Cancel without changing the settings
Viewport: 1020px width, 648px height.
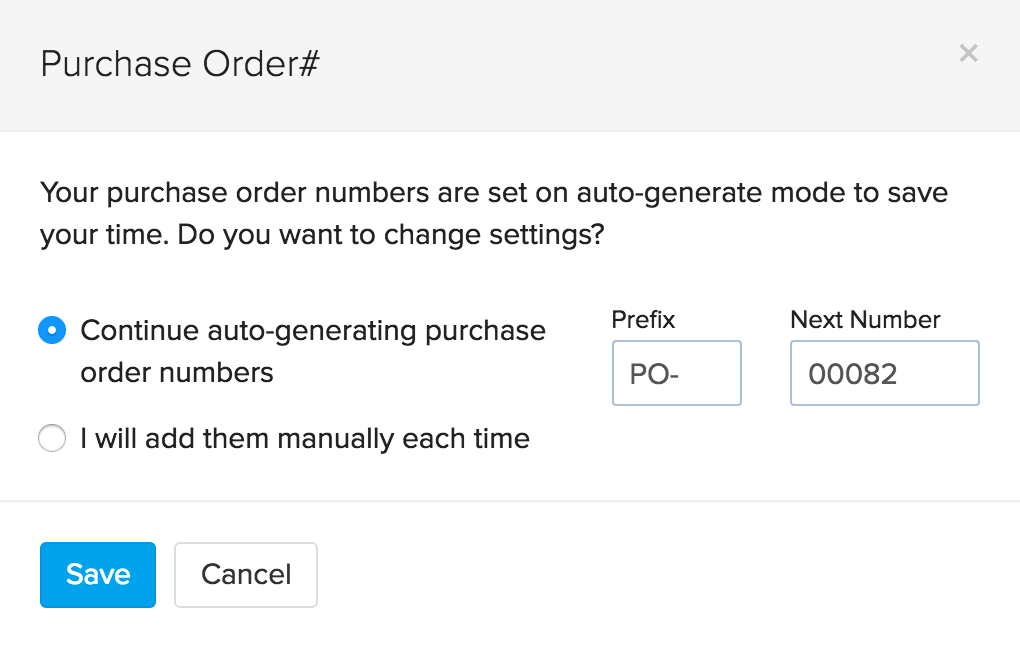click(245, 574)
